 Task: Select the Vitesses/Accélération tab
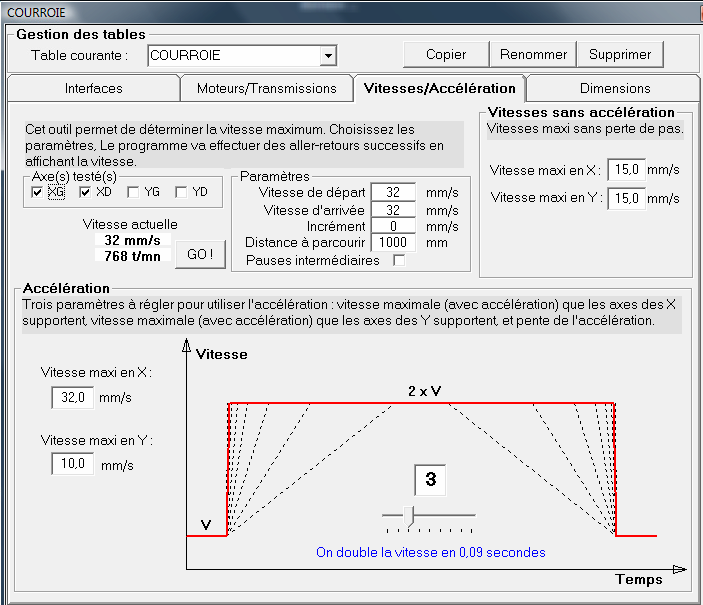point(439,88)
